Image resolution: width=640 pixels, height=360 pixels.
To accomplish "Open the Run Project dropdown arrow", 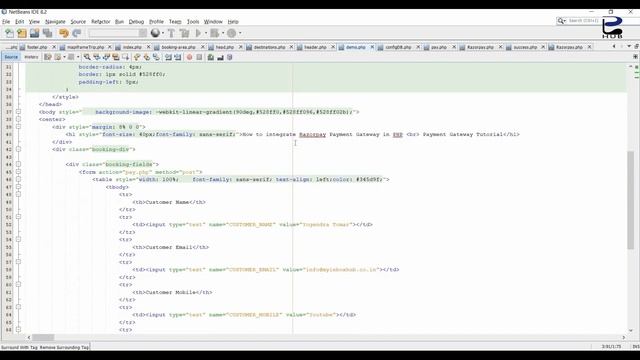I will (206, 33).
